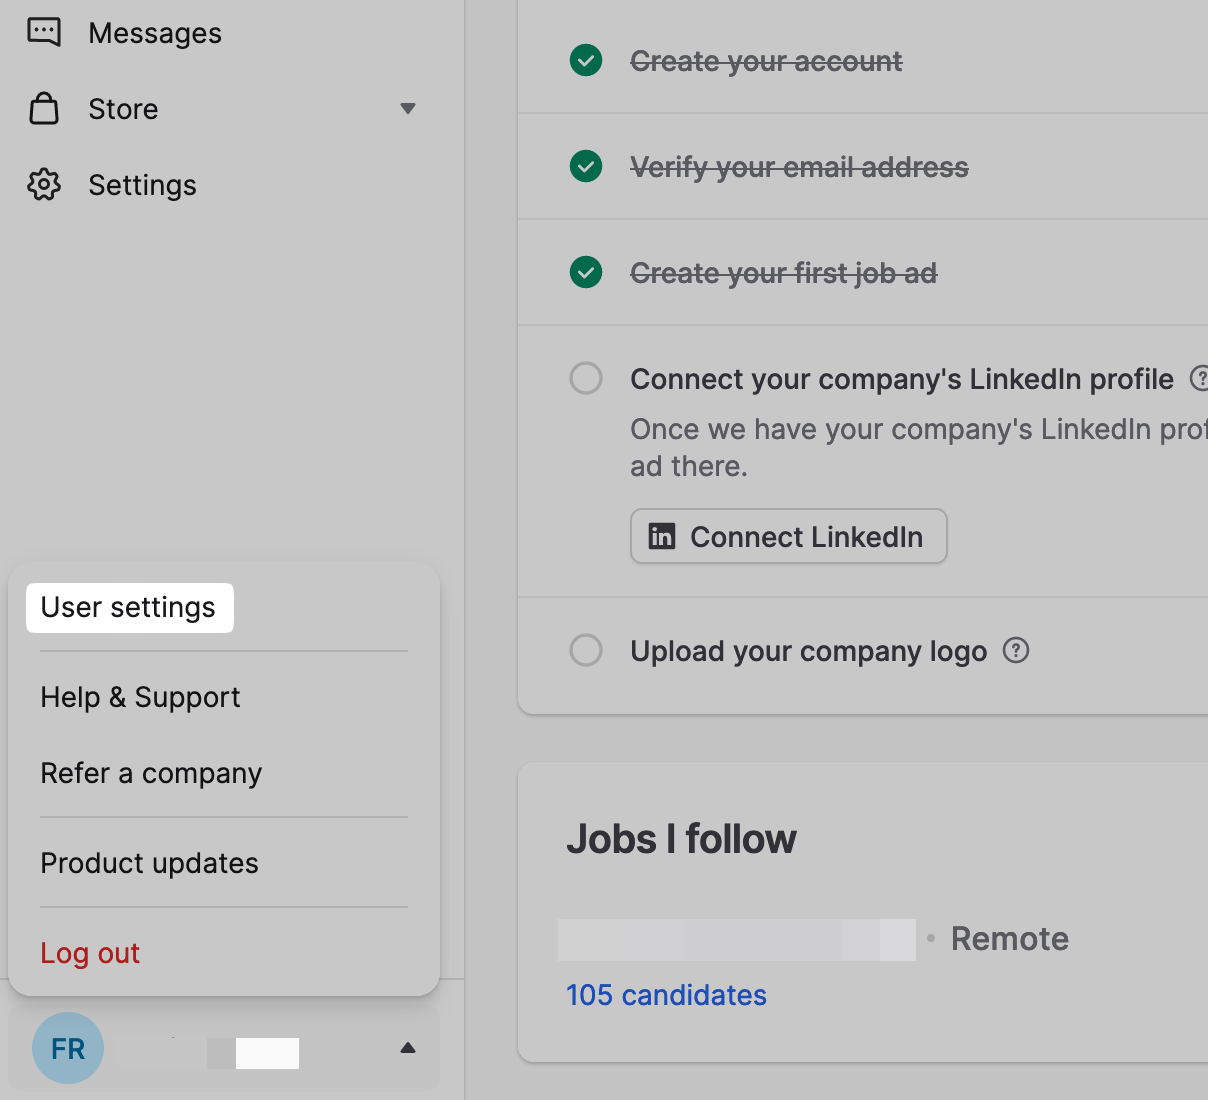The height and width of the screenshot is (1100, 1208).
Task: Click help icon next to LinkedIn profile
Action: pos(1199,379)
